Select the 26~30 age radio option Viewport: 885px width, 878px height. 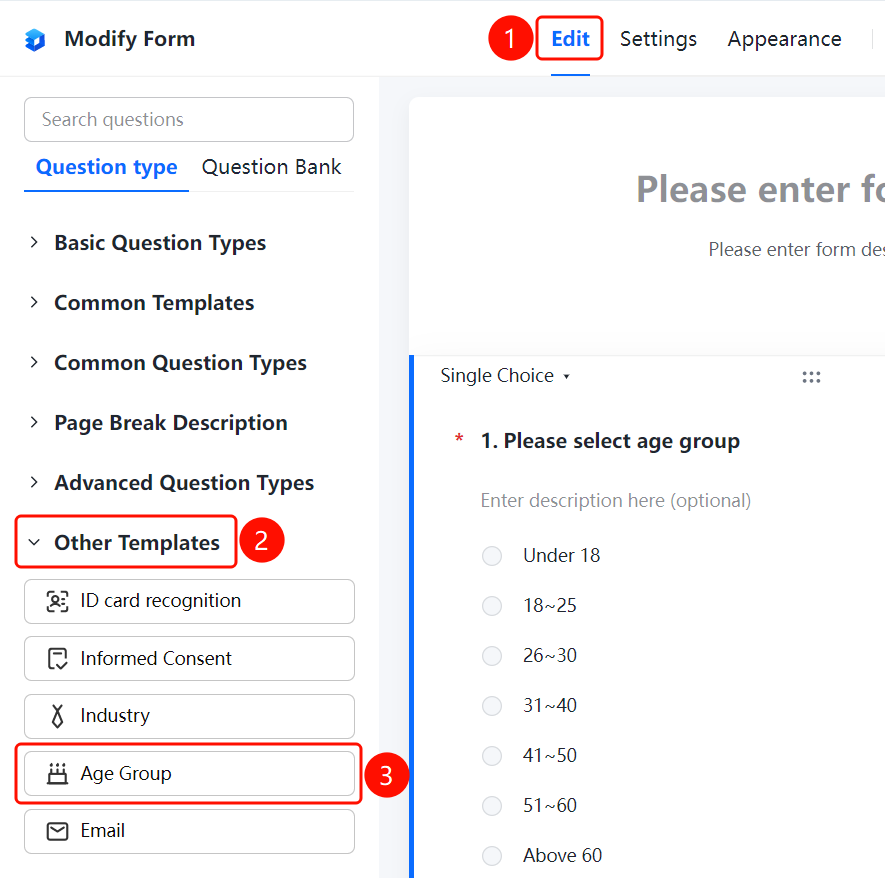[x=492, y=656]
